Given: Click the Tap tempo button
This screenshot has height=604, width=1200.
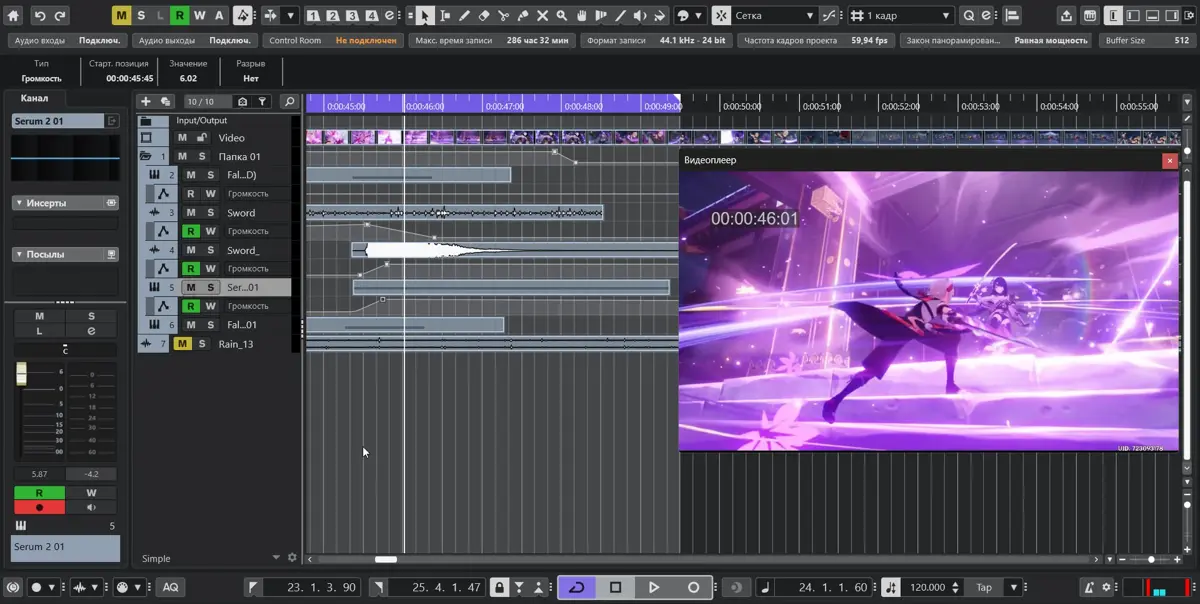Looking at the screenshot, I should tap(985, 587).
